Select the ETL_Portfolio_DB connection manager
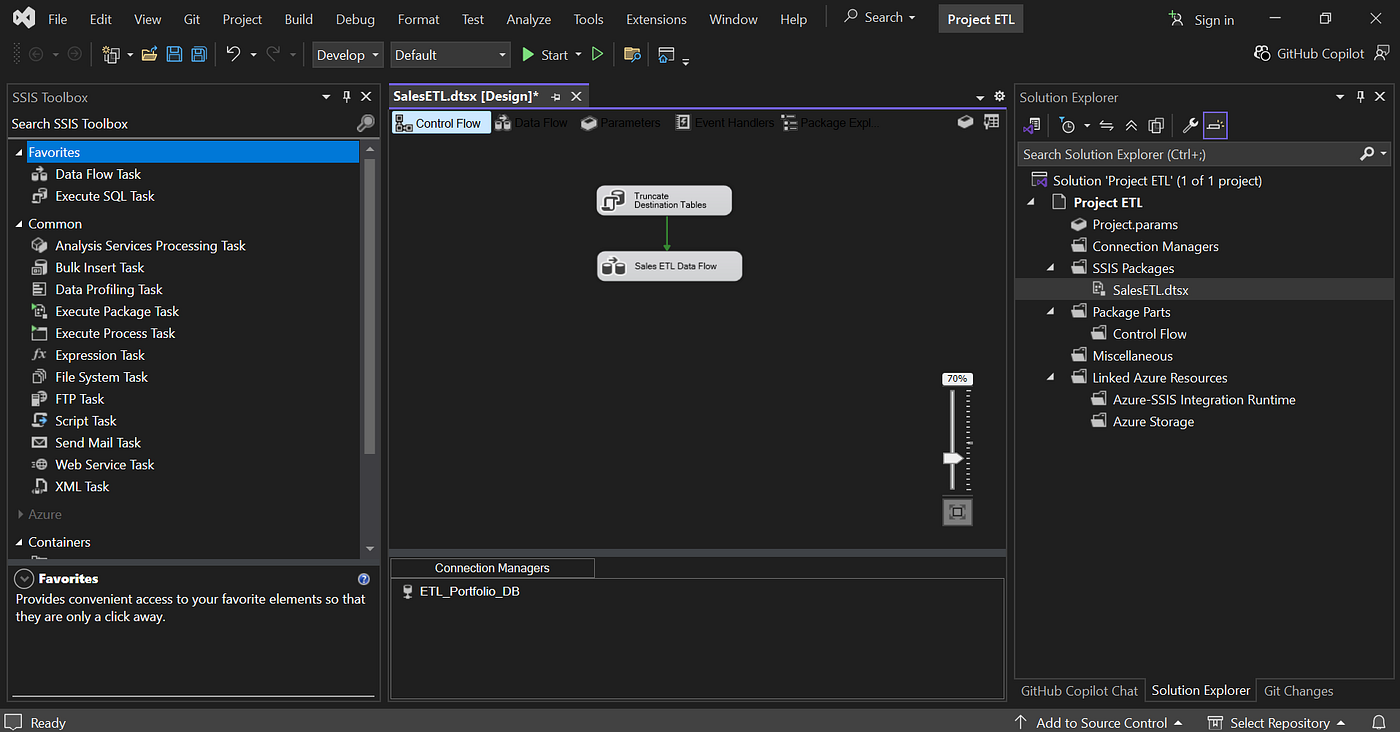Viewport: 1400px width, 732px height. tap(460, 591)
